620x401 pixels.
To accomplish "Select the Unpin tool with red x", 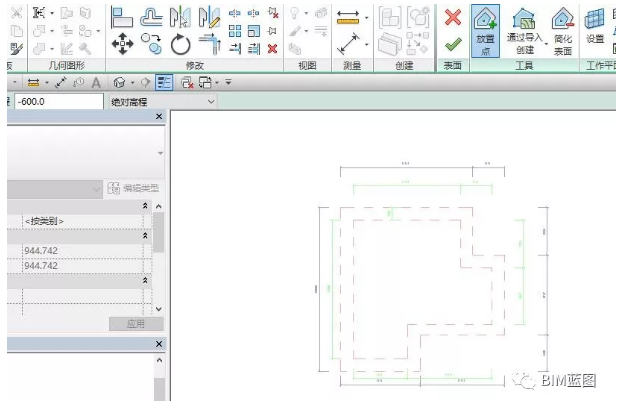I will coord(272,13).
